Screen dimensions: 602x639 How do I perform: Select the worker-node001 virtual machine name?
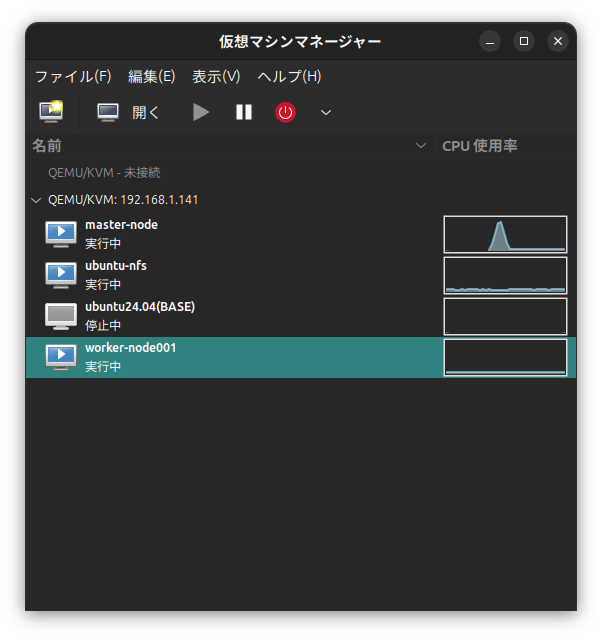[130, 348]
